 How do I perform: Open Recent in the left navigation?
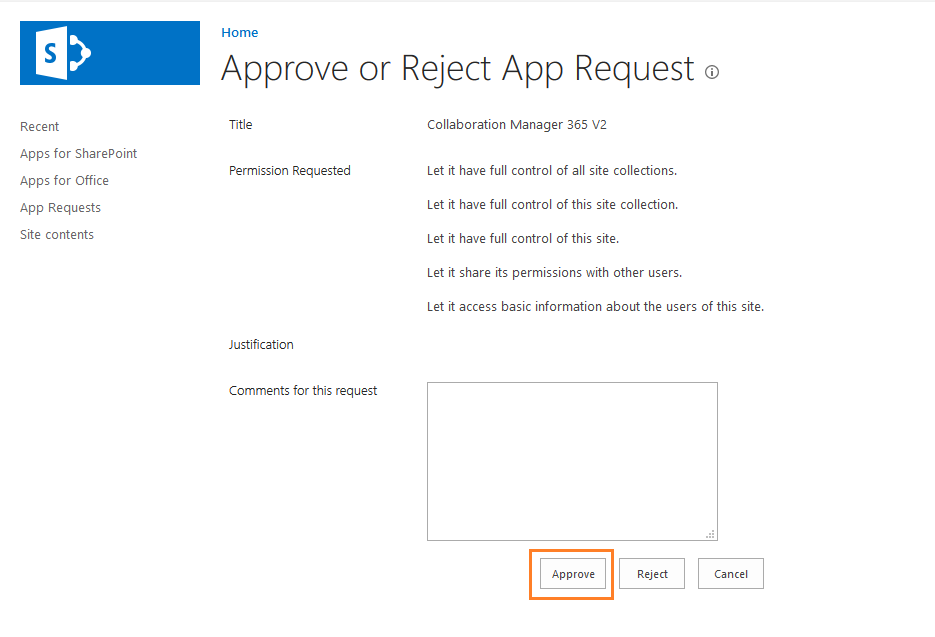[39, 126]
